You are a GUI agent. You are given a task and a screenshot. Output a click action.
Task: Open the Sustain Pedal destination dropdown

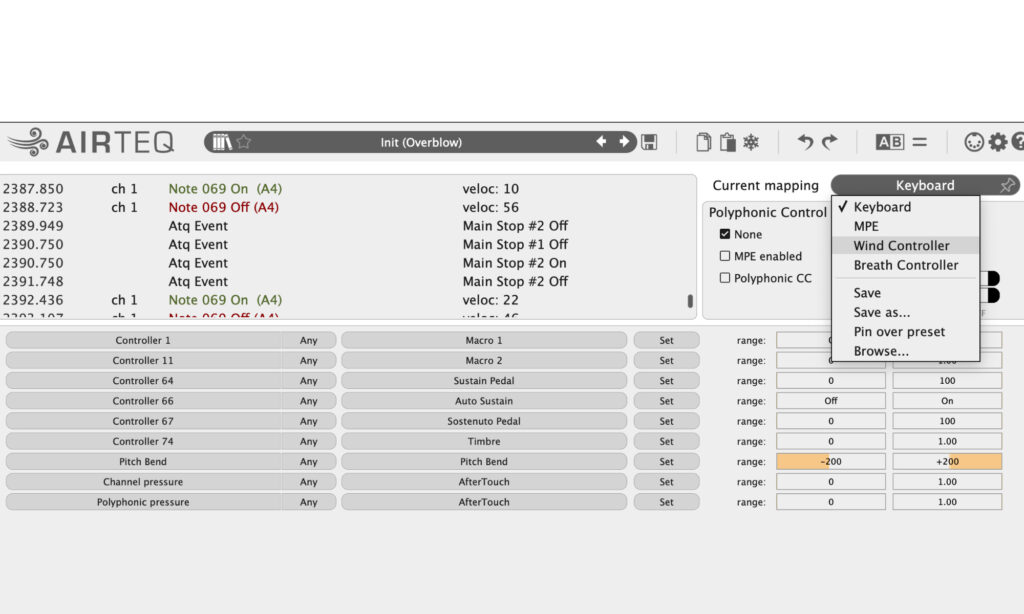pyautogui.click(x=484, y=381)
